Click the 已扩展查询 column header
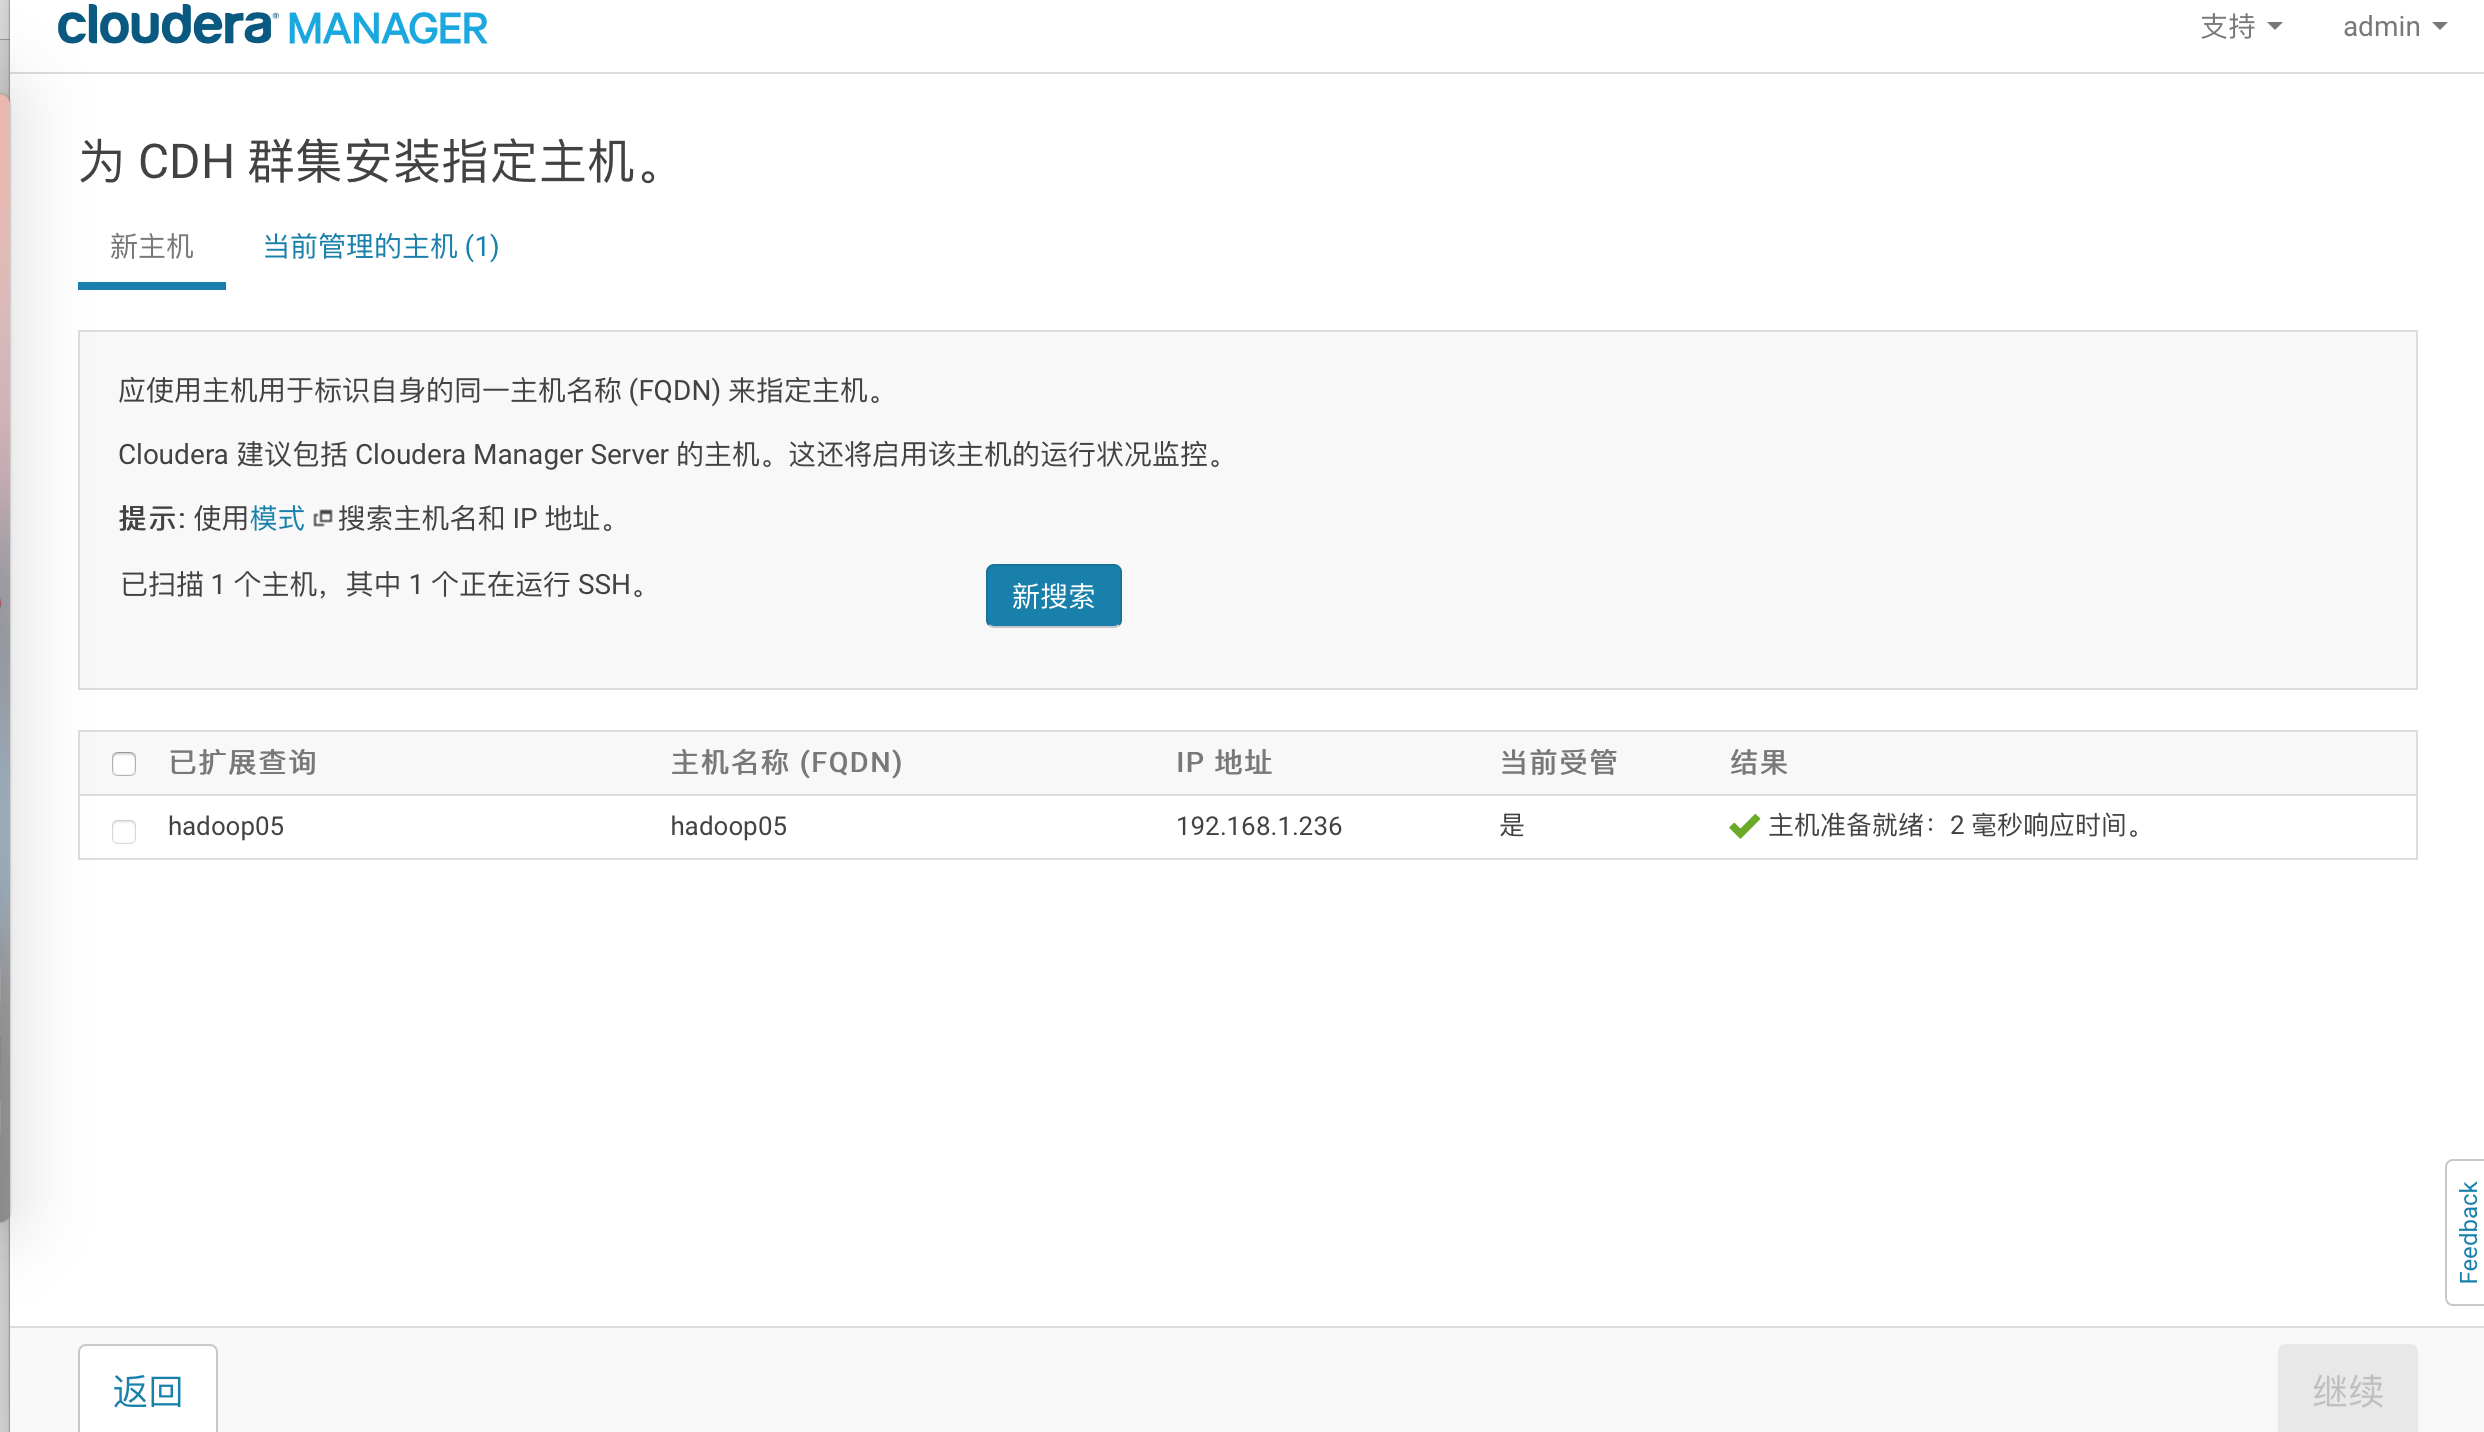This screenshot has width=2484, height=1432. [x=243, y=763]
